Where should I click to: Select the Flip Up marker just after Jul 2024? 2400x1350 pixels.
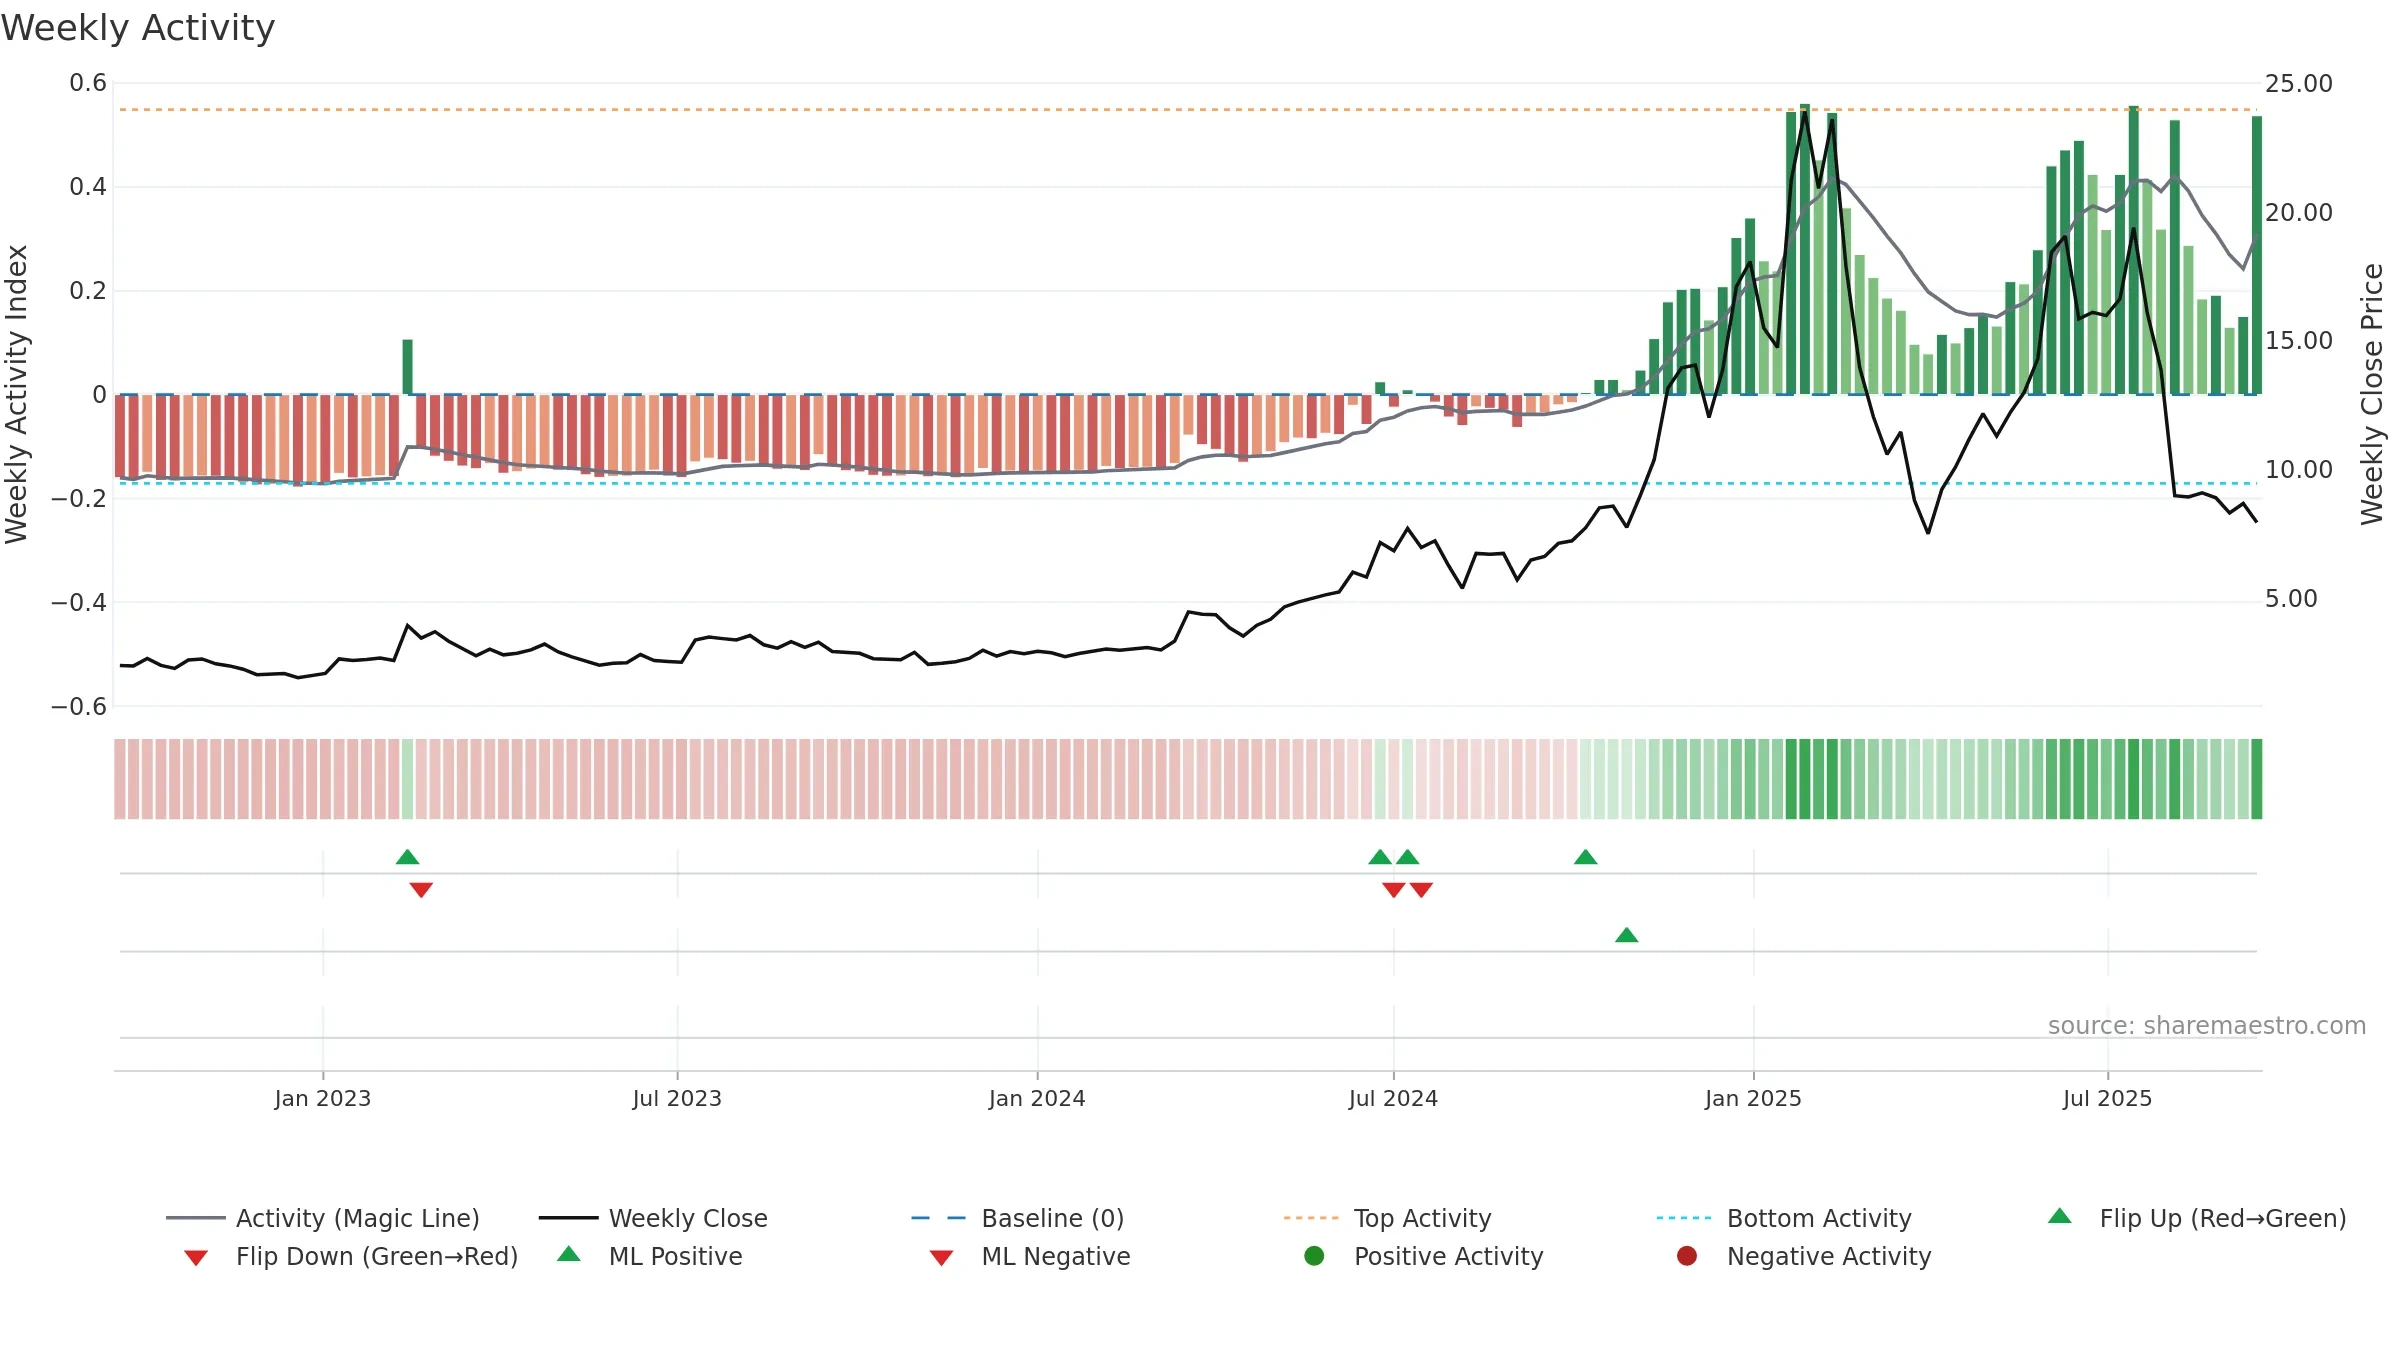1408,857
